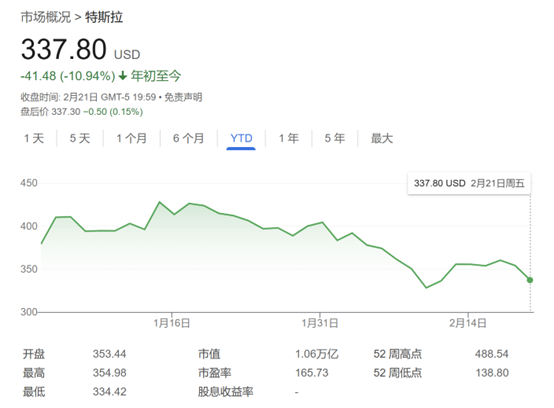Screen dimensions: 554x408
Task: Click the 特斯拉 breadcrumb title
Action: tap(104, 17)
